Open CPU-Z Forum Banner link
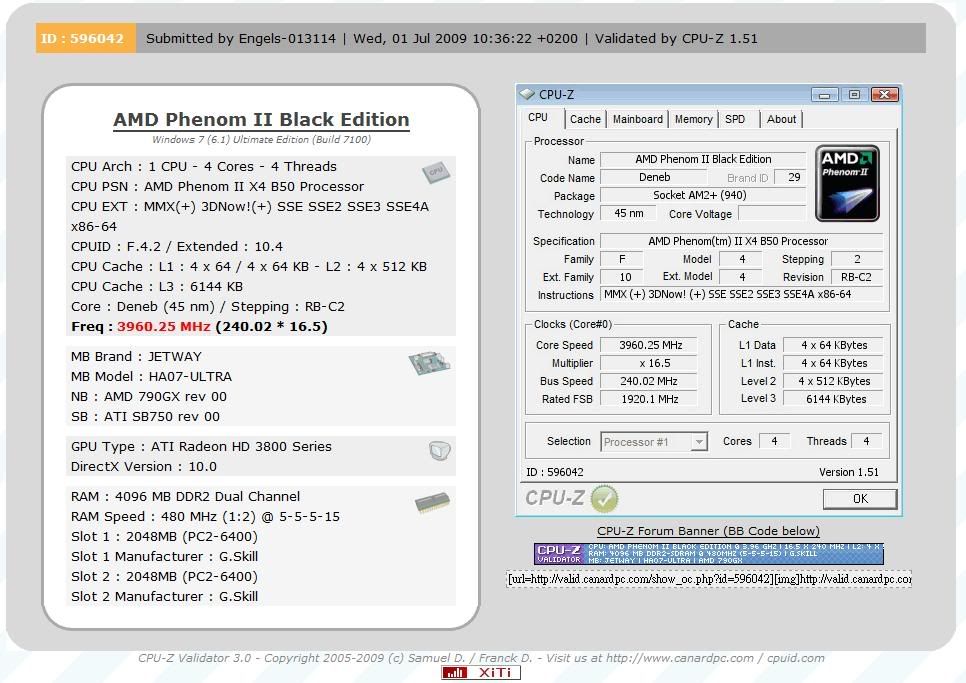The height and width of the screenshot is (683, 966). point(708,531)
